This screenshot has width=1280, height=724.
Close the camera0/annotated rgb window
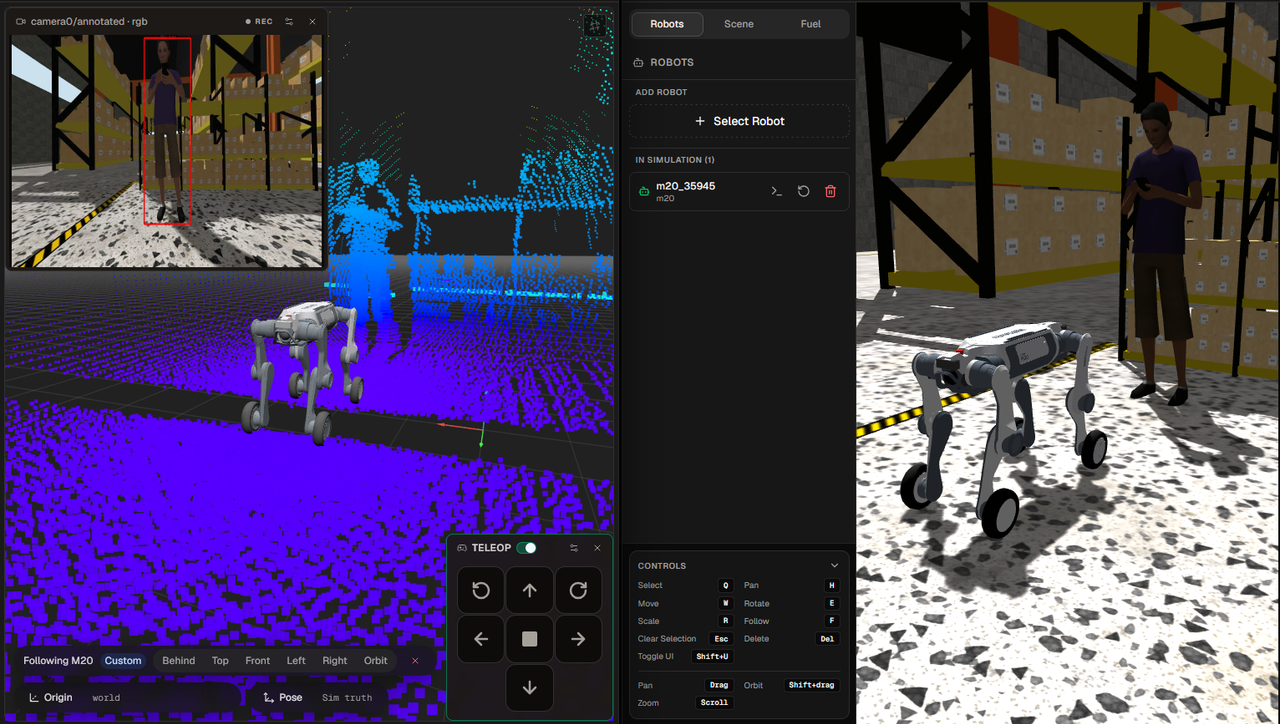(x=312, y=21)
